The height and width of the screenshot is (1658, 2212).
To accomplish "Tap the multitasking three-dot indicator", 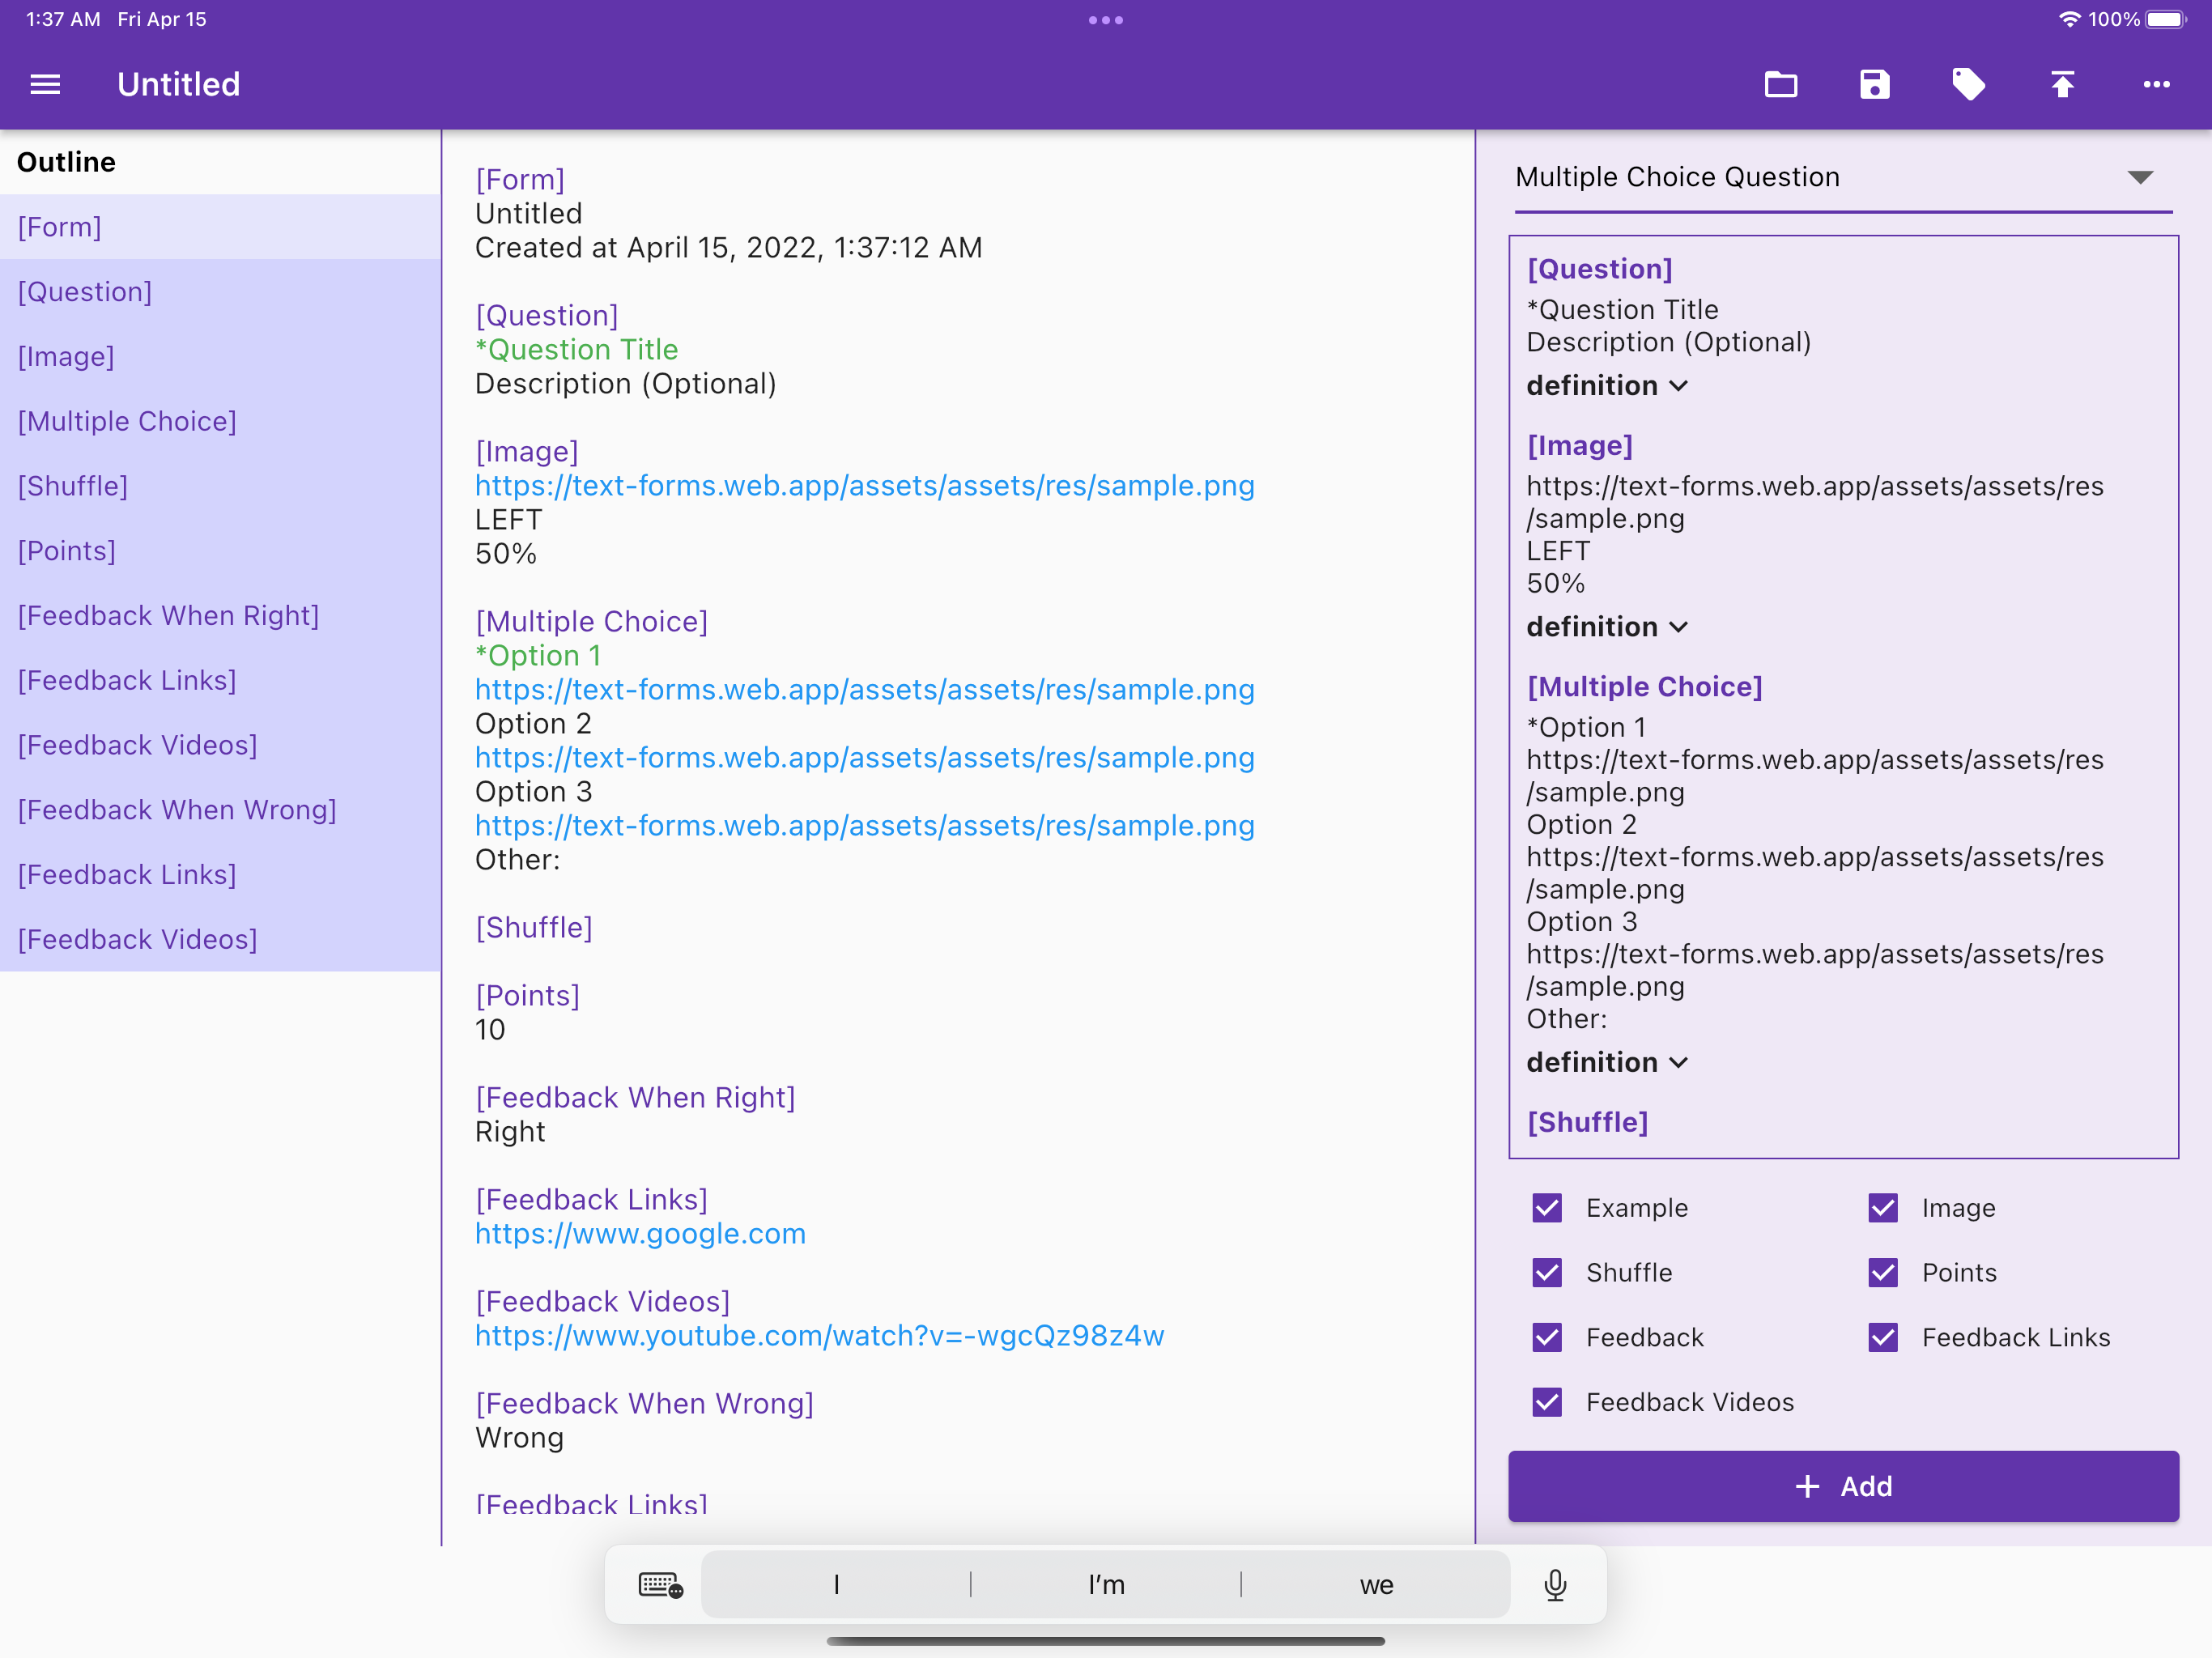I will point(1106,20).
